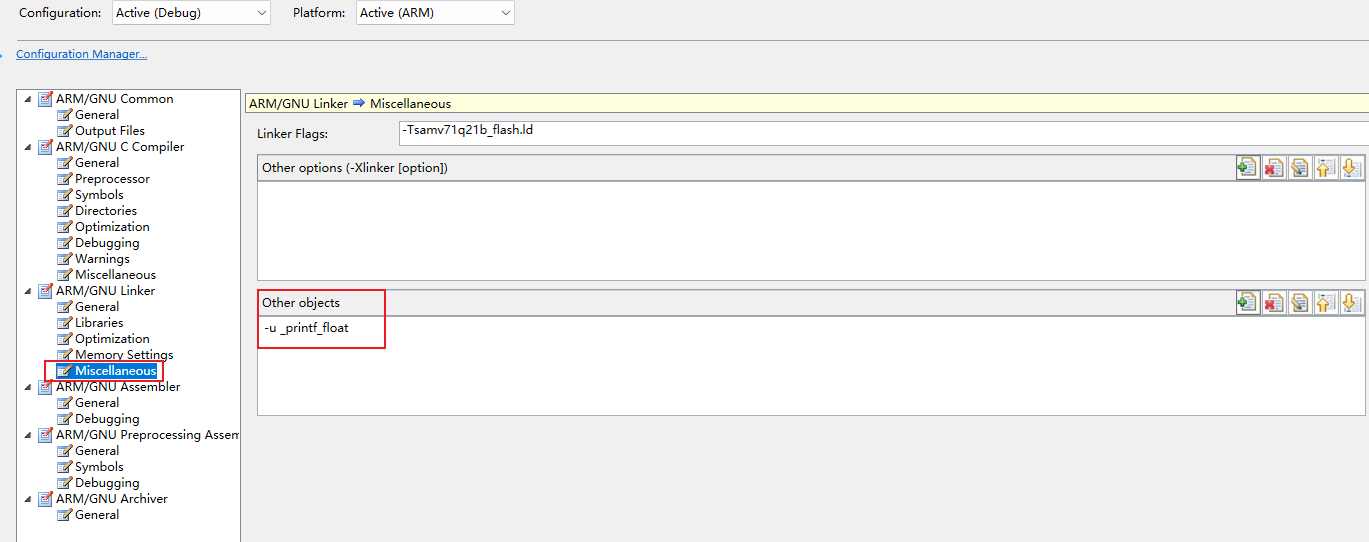Select Symbols under ARM/GNU C Compiler

click(99, 195)
